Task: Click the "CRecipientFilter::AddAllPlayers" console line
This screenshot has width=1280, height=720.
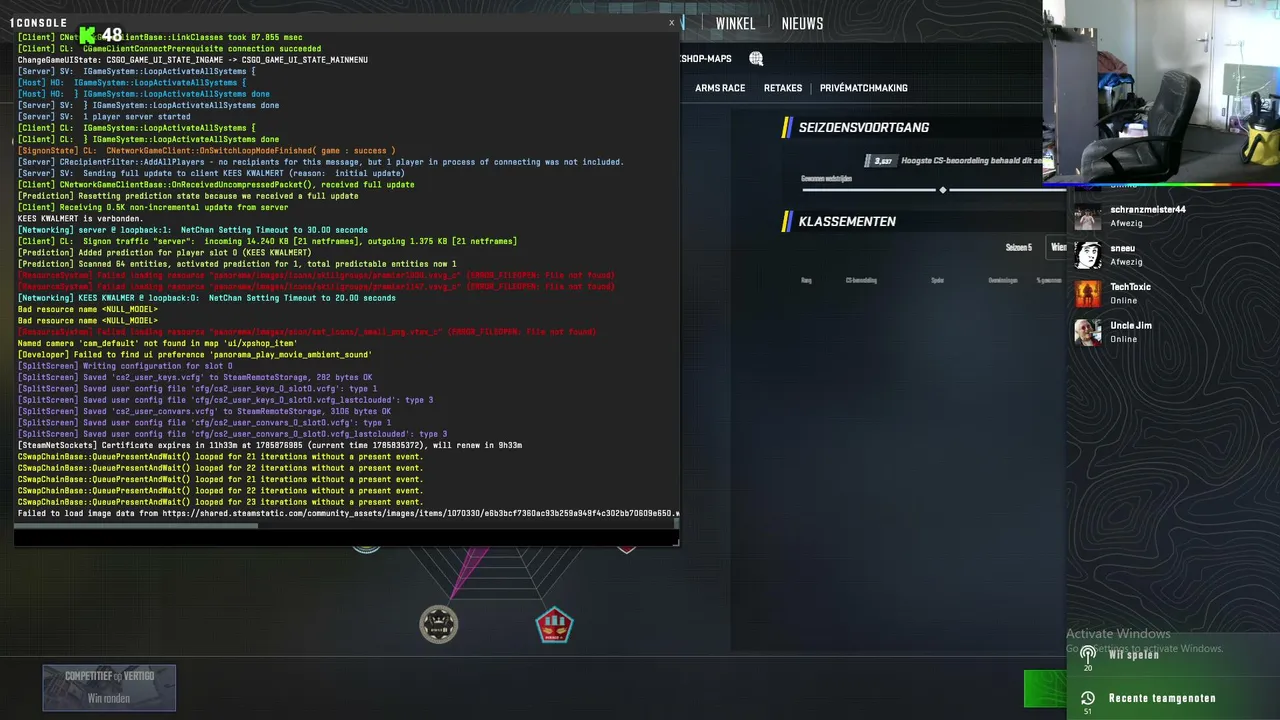Action: pyautogui.click(x=321, y=161)
